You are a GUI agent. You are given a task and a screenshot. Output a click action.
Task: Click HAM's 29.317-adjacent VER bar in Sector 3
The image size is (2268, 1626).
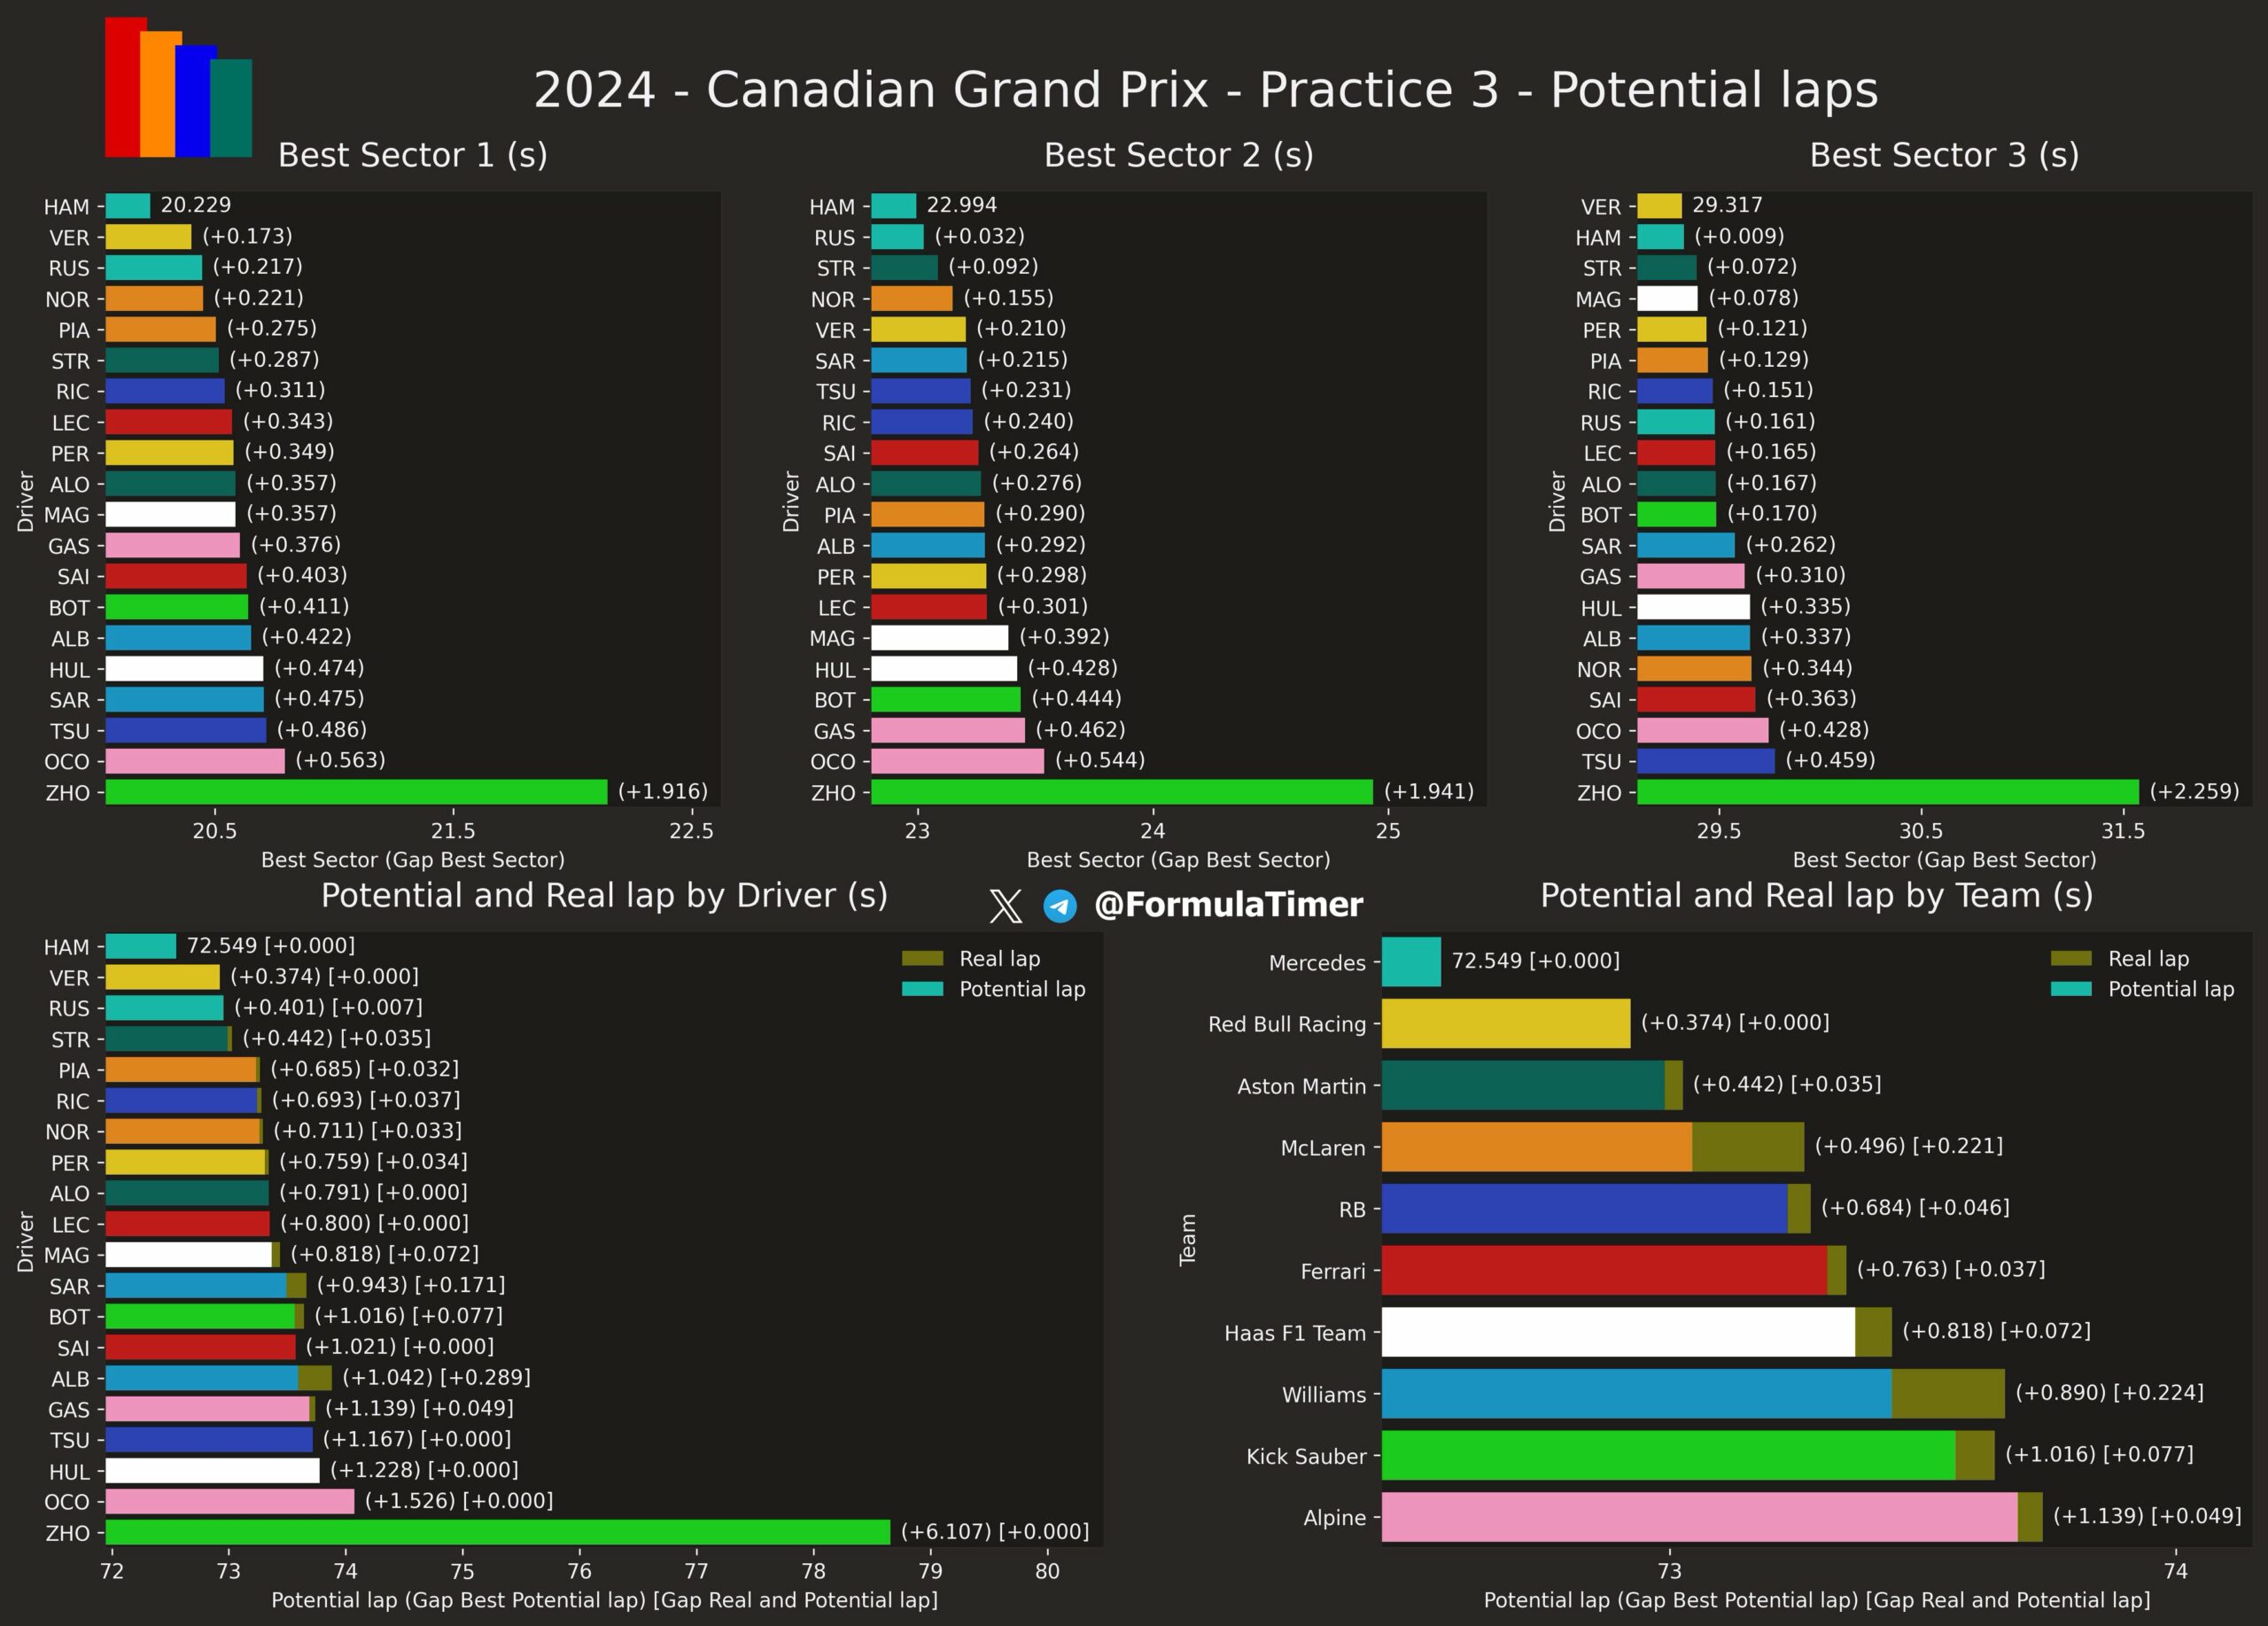[x=1659, y=206]
